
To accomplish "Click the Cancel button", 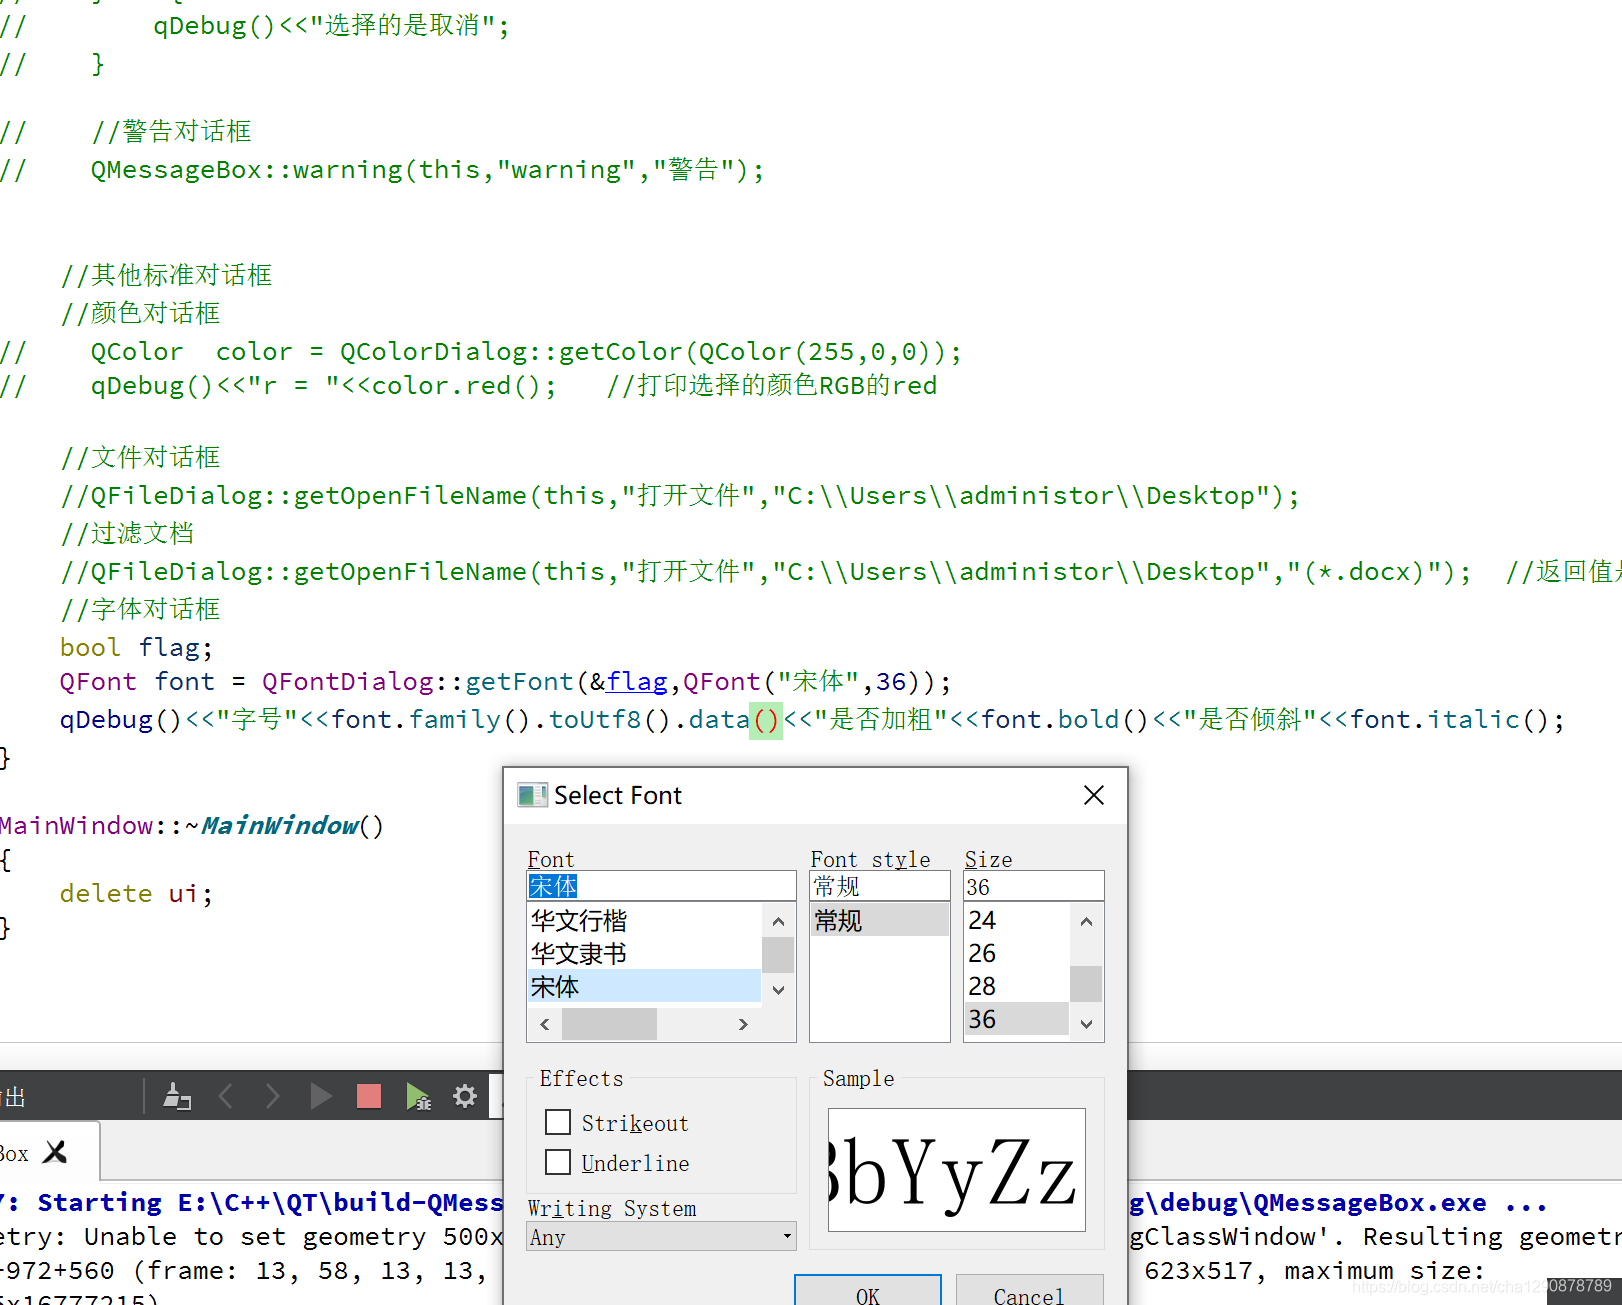I will click(x=1029, y=1291).
